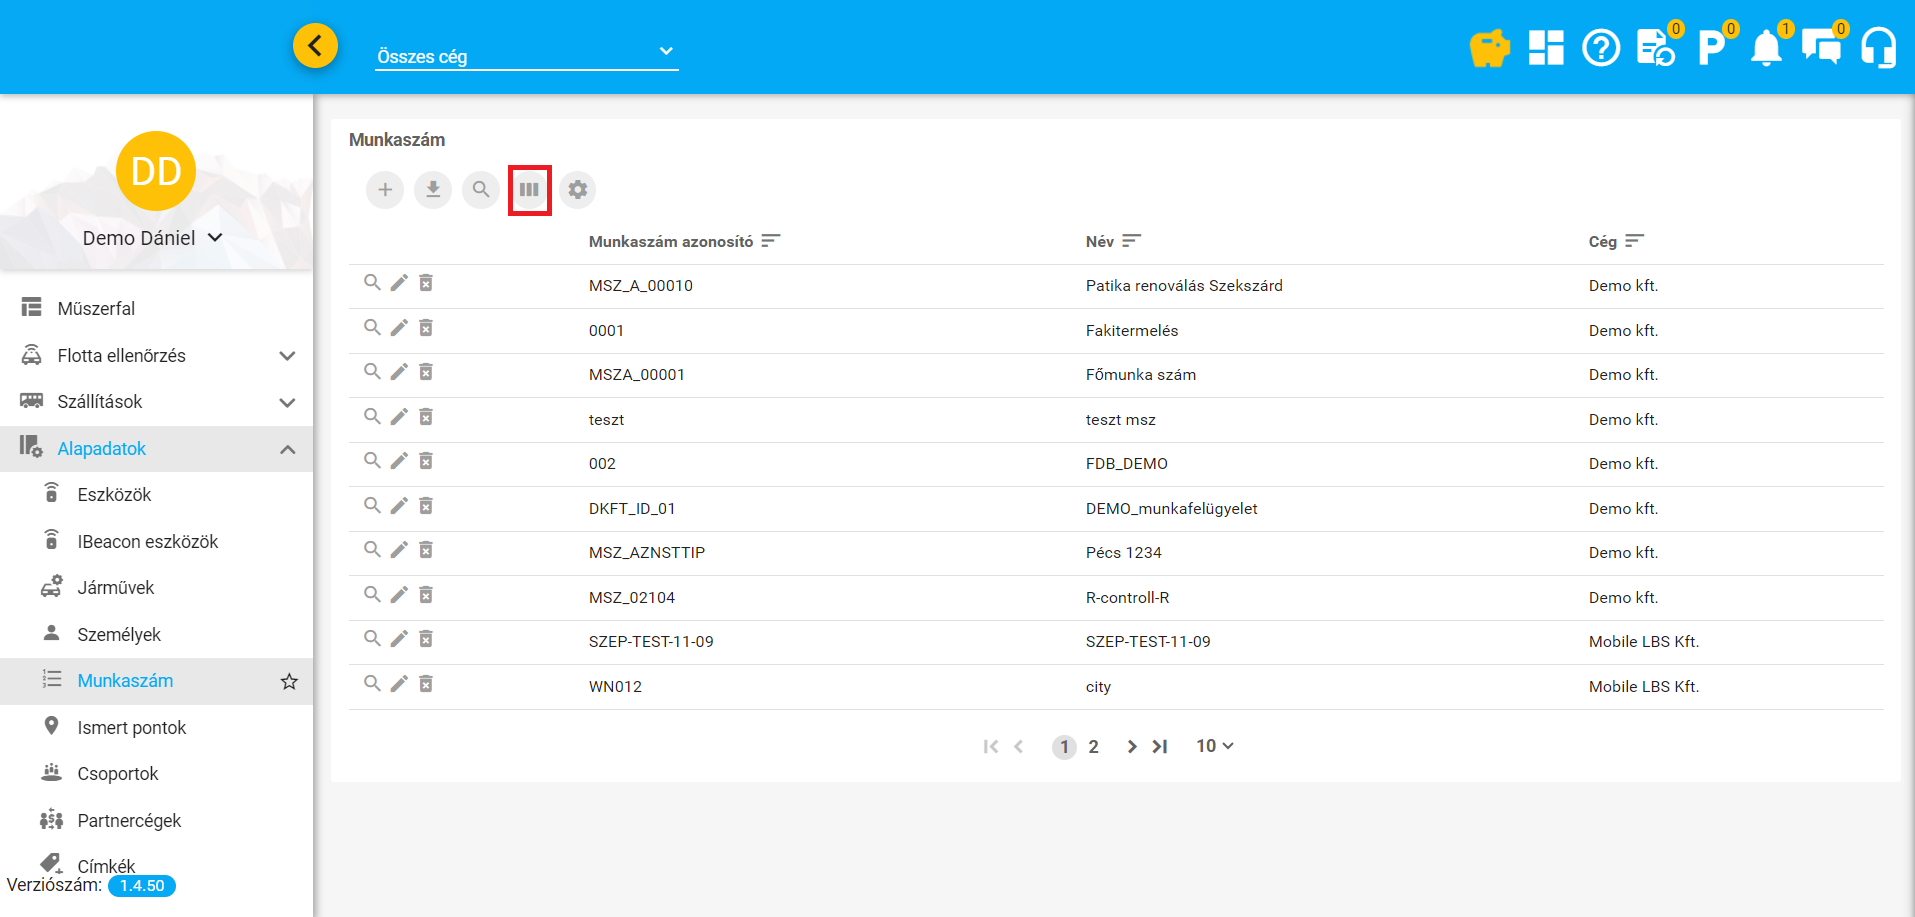Open the rows per page dropdown
This screenshot has width=1915, height=917.
click(x=1215, y=747)
